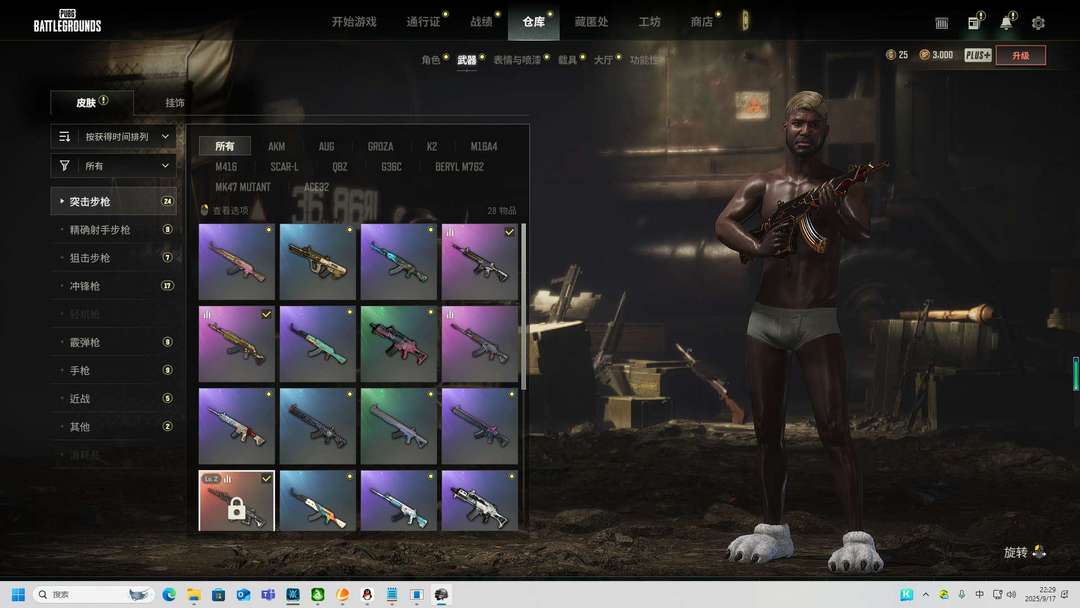1080x608 pixels.
Task: Open the sort dropdown 按获得时间排列
Action: [114, 136]
